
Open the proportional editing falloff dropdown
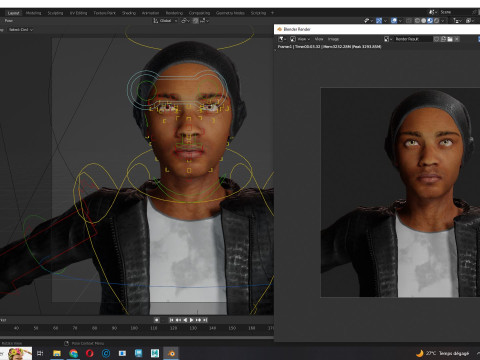pos(204,21)
